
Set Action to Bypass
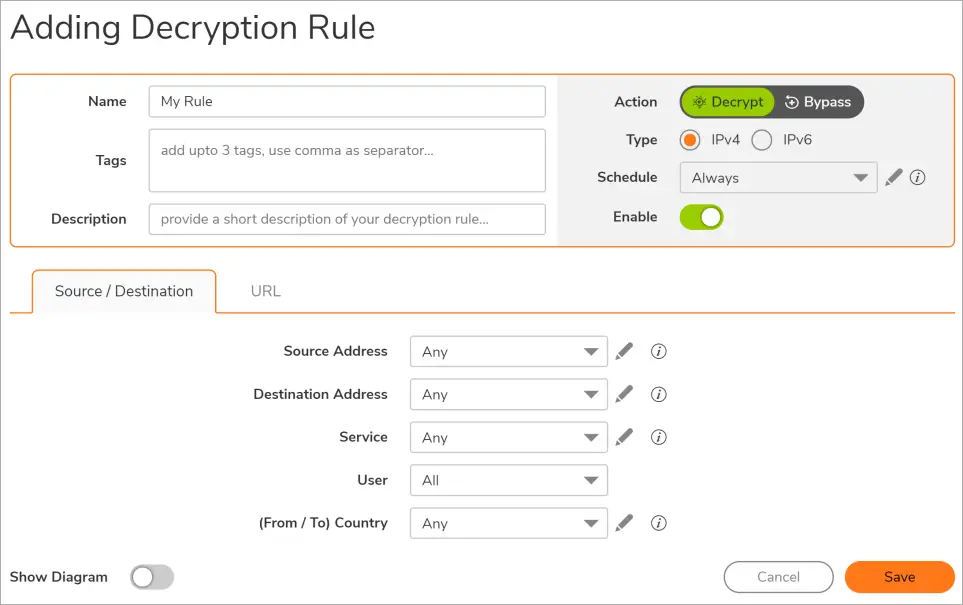click(818, 102)
